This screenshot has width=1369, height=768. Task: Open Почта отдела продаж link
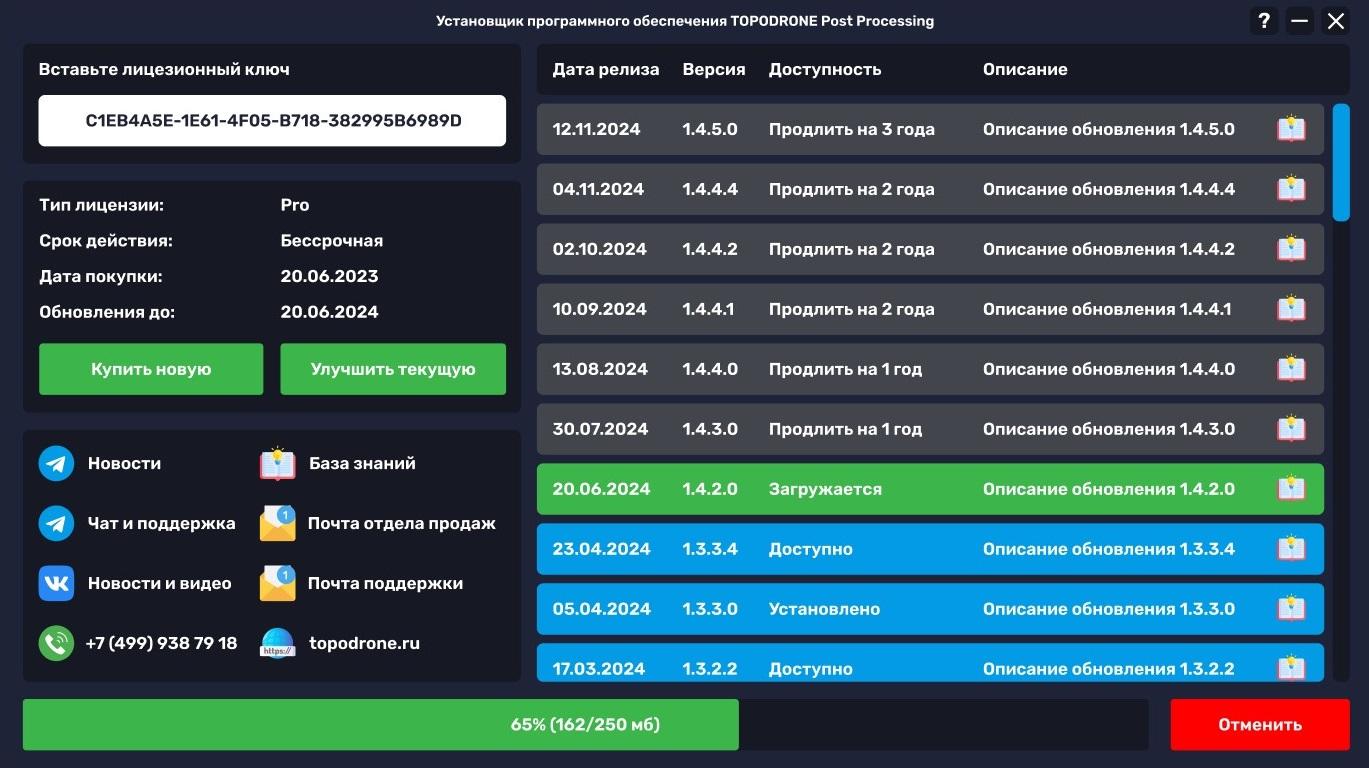click(x=402, y=523)
